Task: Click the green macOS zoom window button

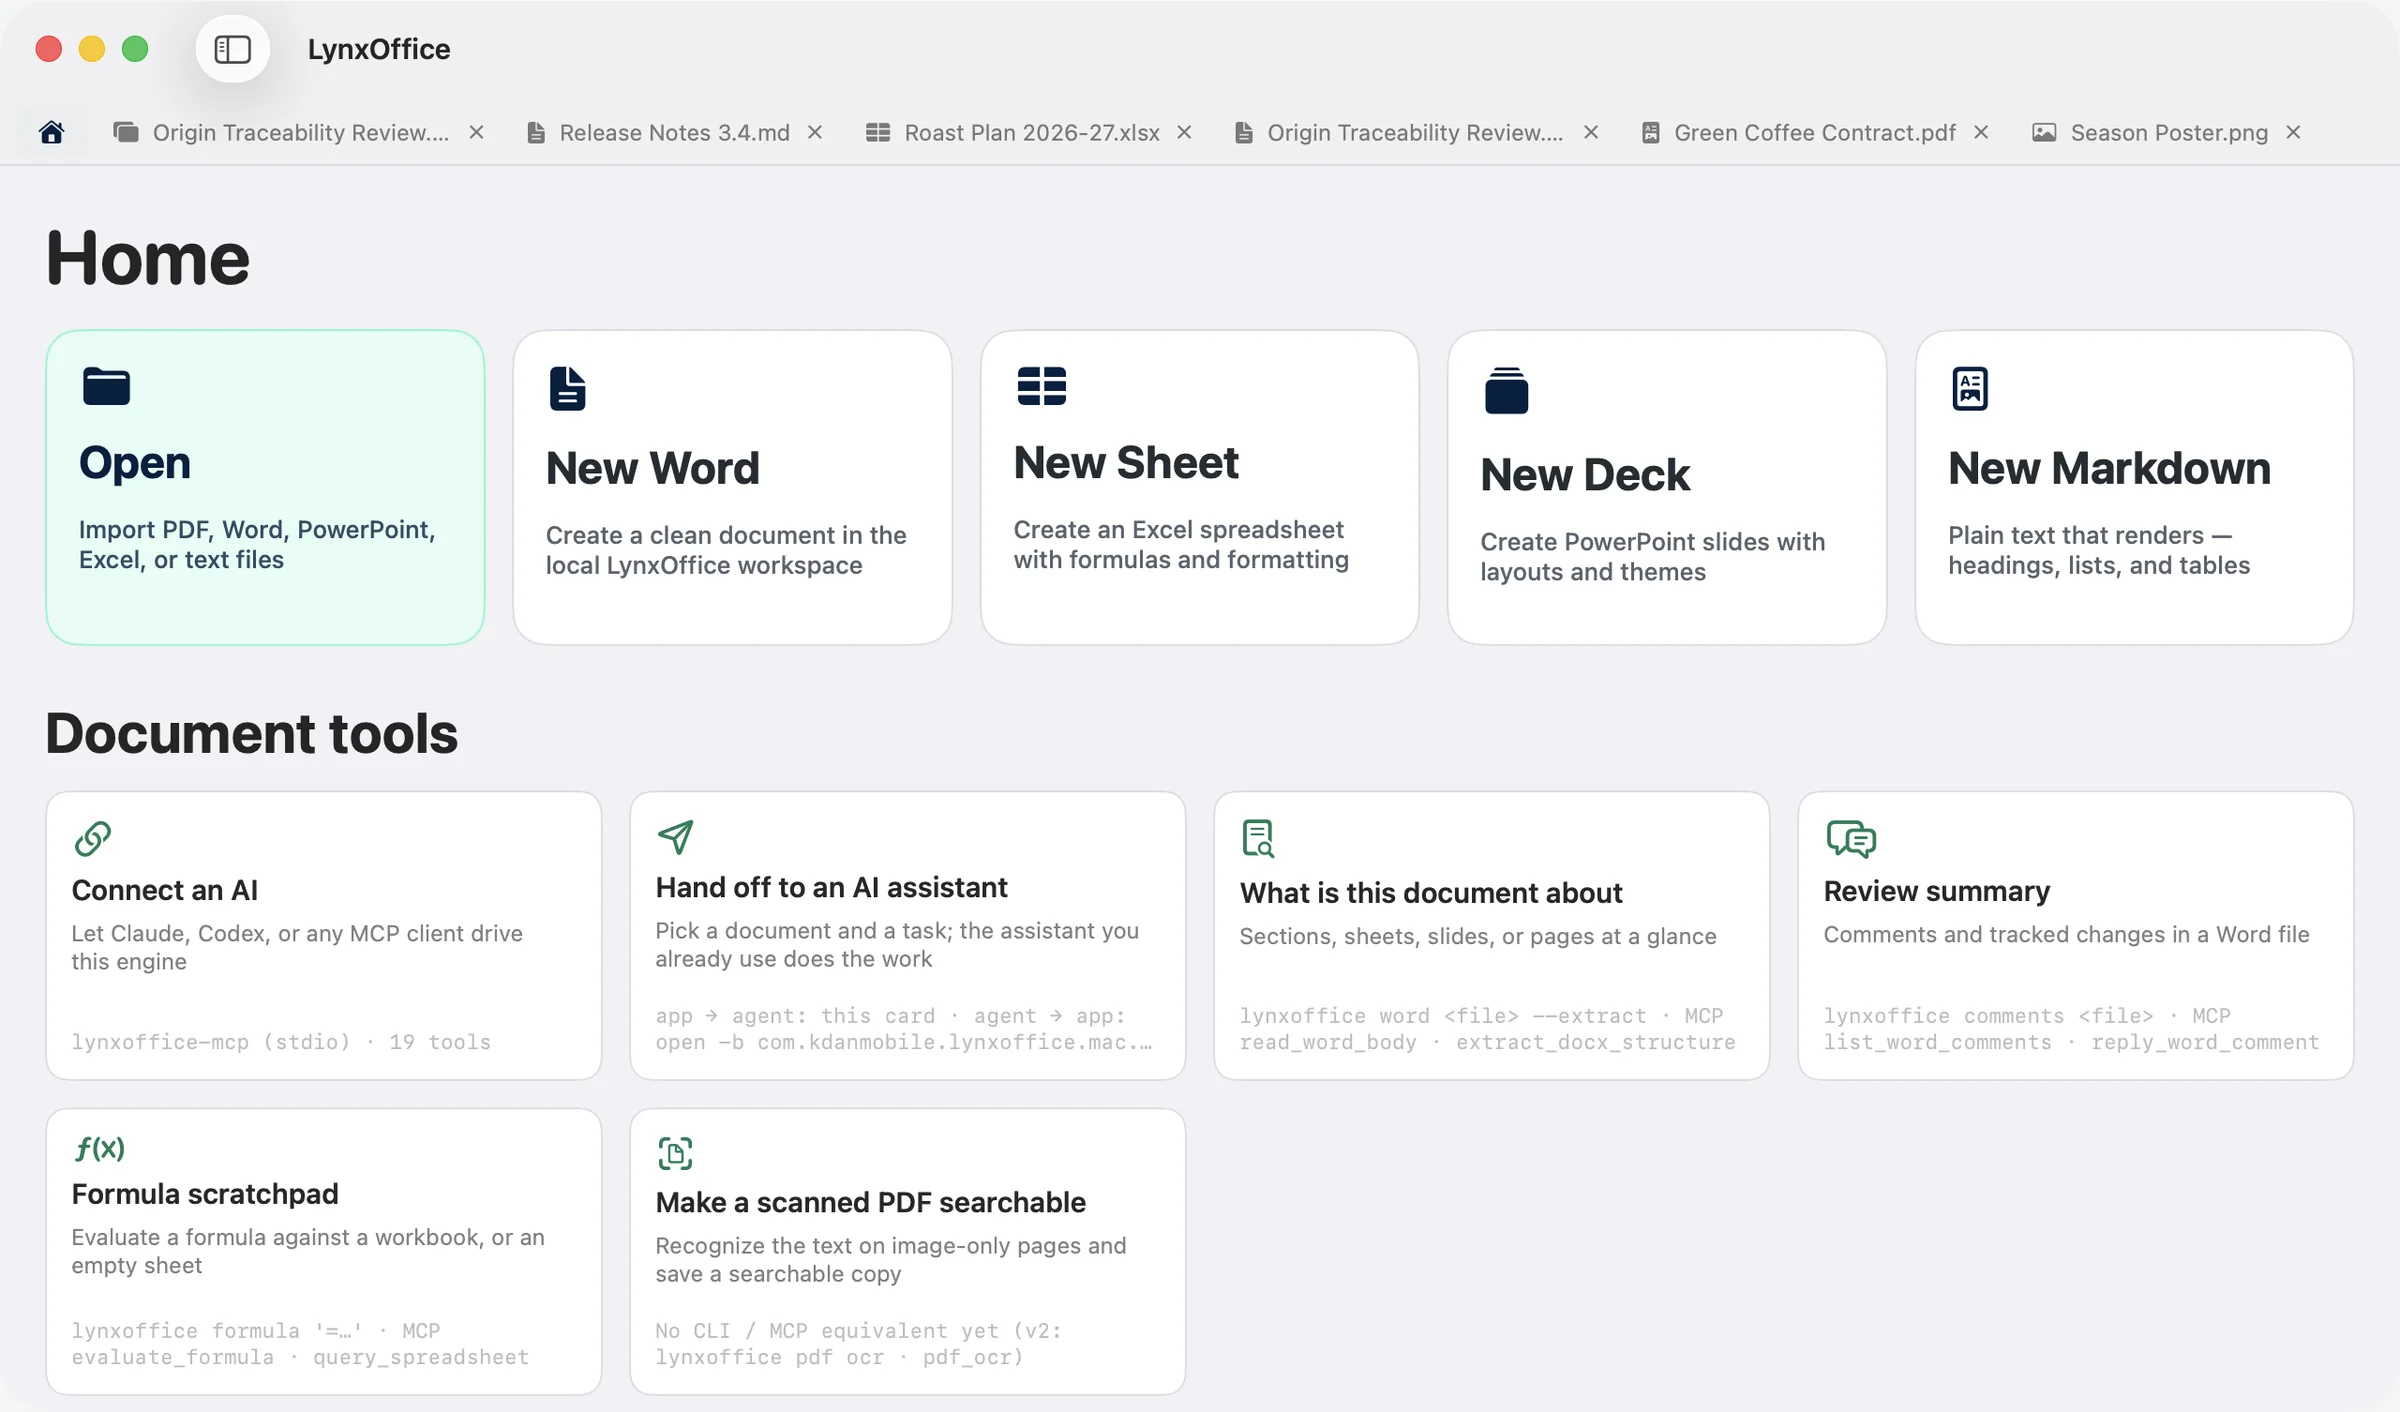Action: pos(135,49)
